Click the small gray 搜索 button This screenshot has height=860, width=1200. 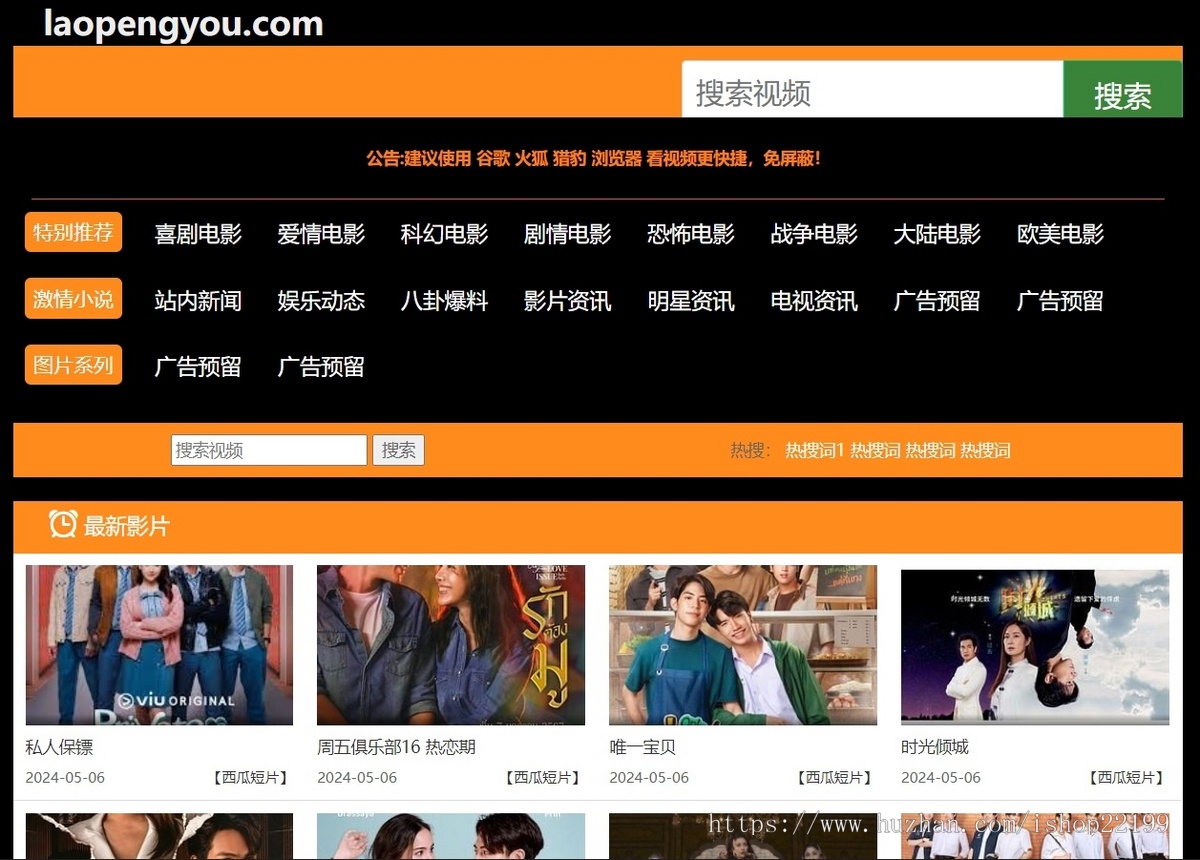tap(398, 450)
